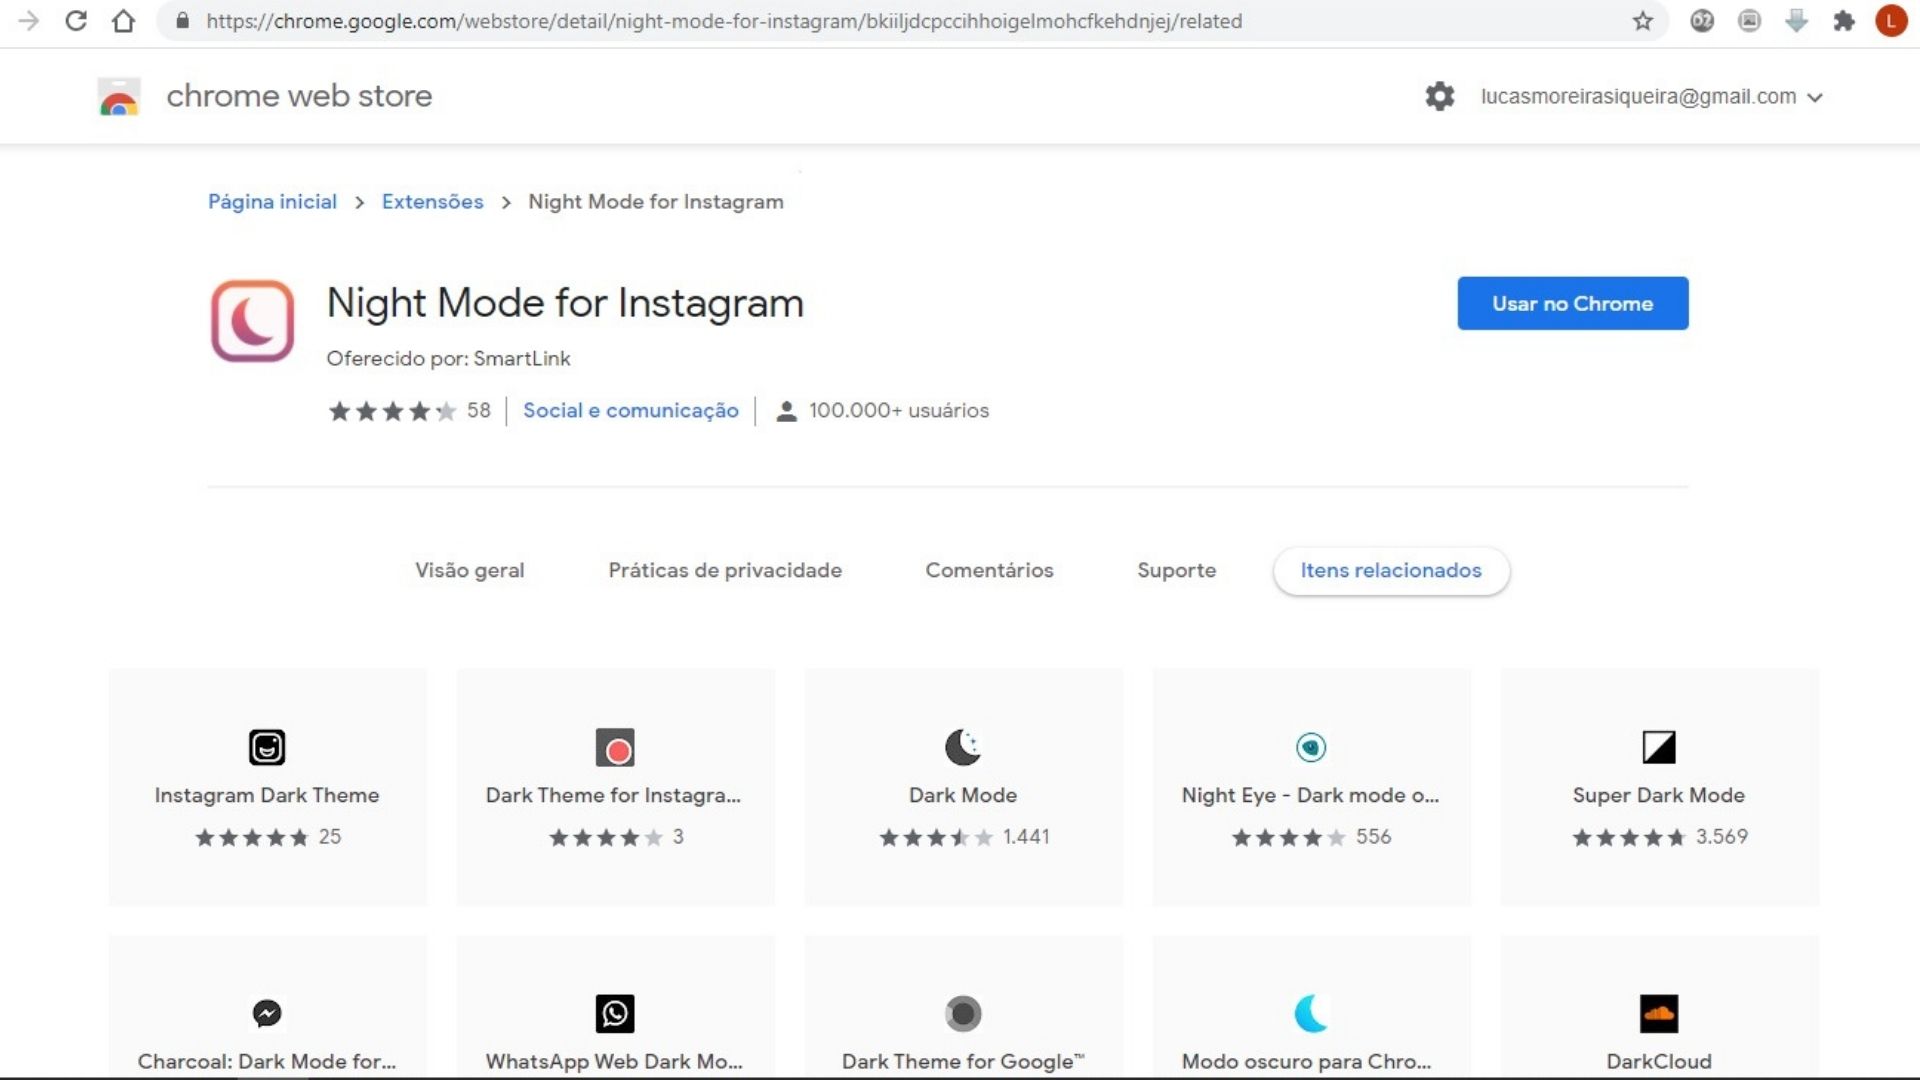Click the 3.569 ratings on Super Dark Mode
Viewport: 1920px width, 1080px height.
point(1722,837)
